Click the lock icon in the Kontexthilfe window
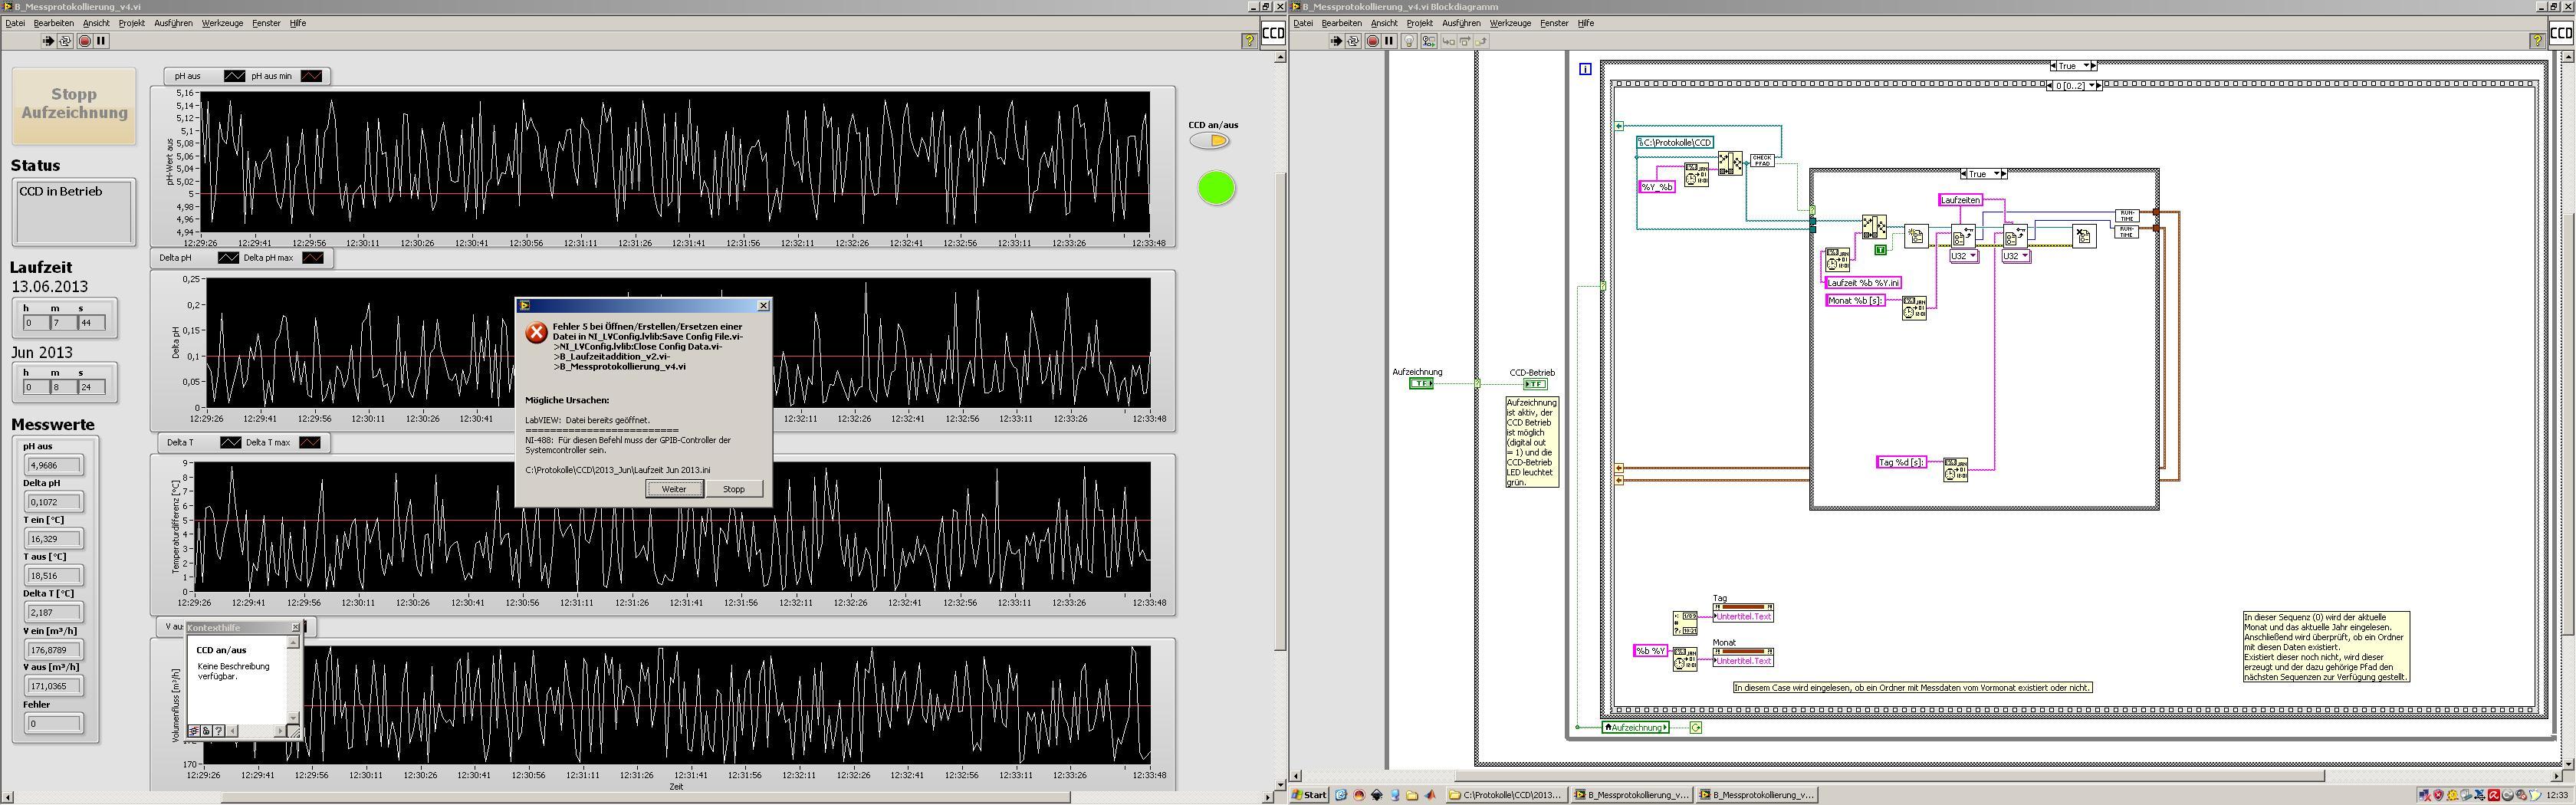 pyautogui.click(x=206, y=731)
